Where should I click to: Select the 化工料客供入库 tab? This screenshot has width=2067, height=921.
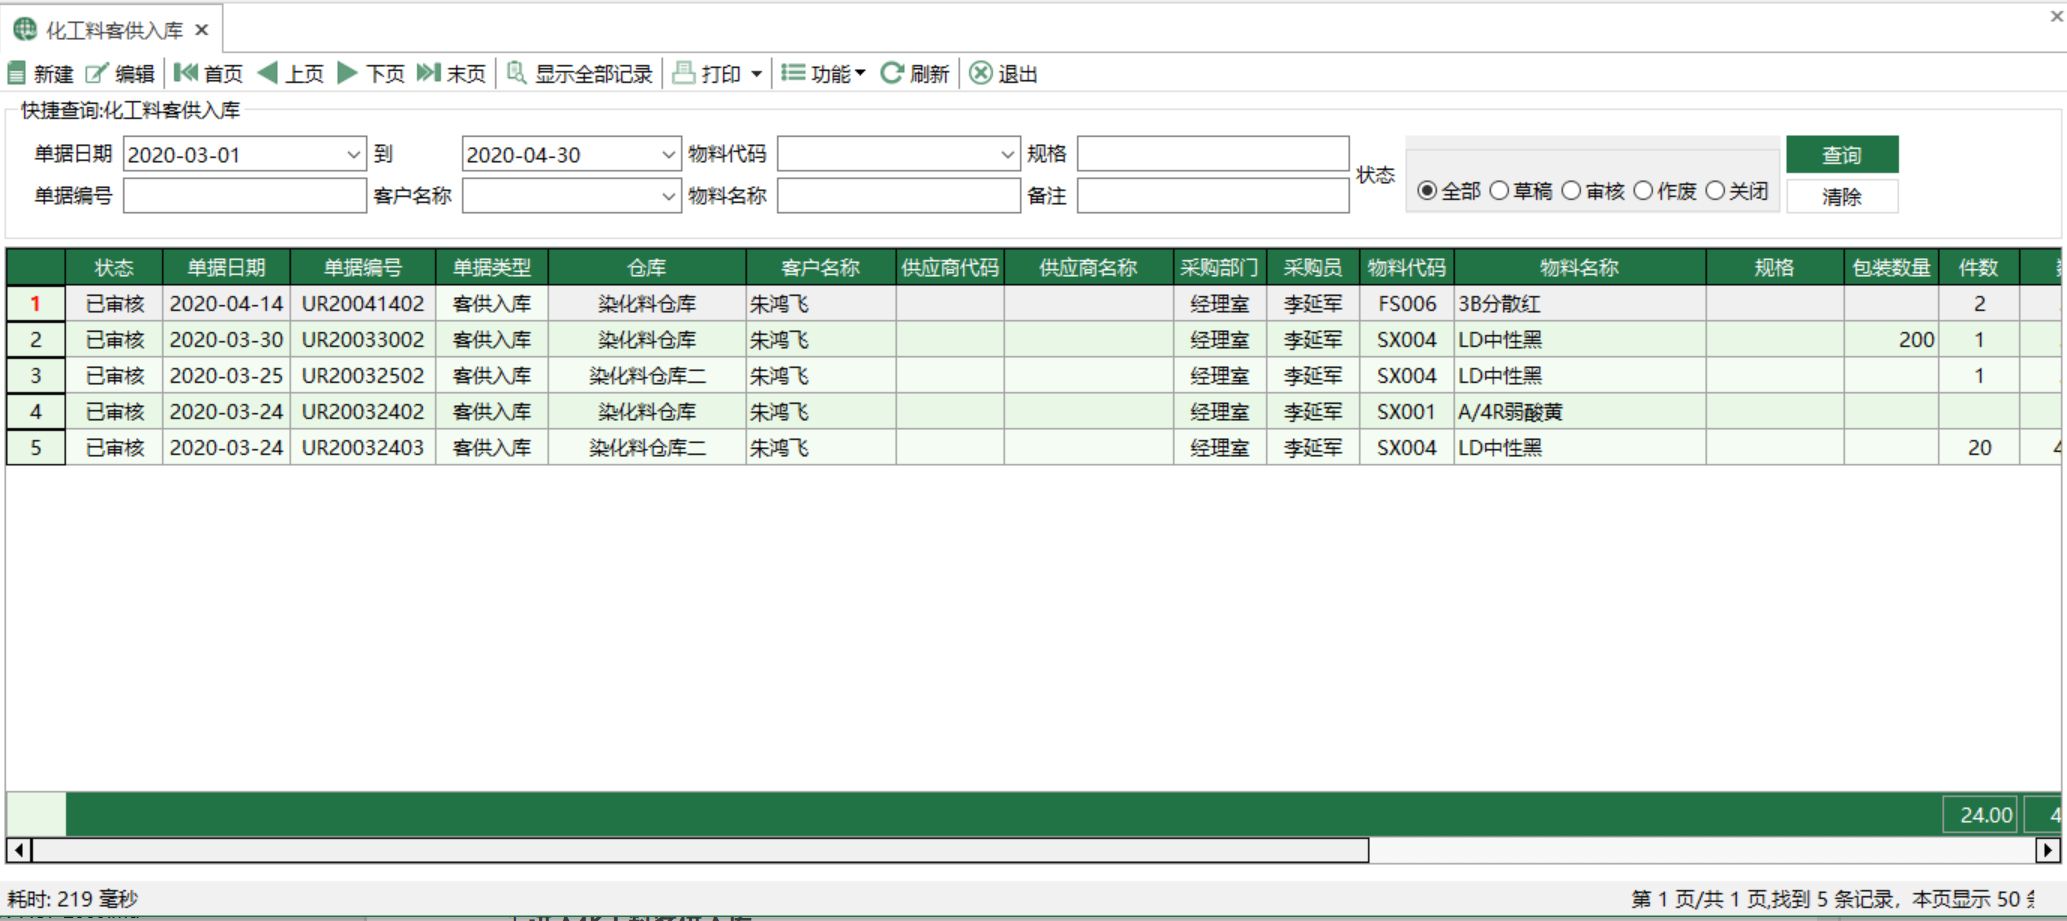click(x=114, y=30)
